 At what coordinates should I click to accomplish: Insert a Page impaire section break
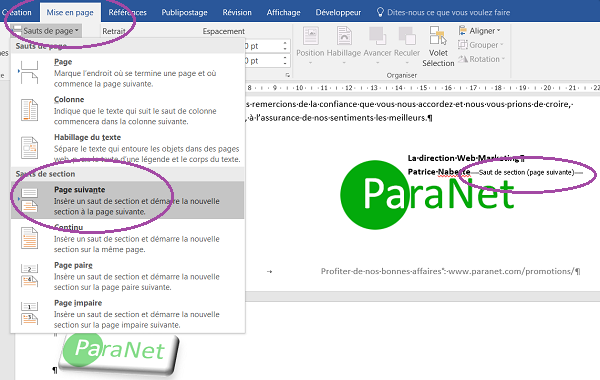[128, 313]
